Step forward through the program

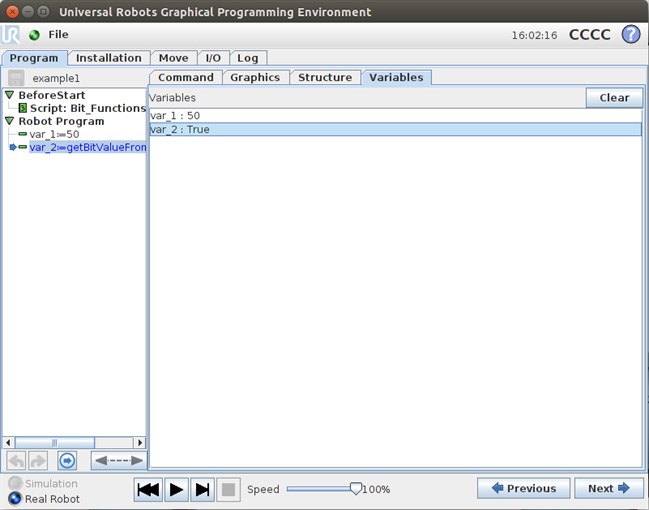click(202, 490)
